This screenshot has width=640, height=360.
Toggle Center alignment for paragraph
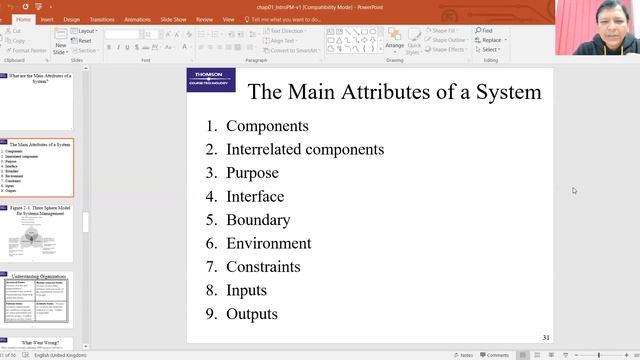(x=210, y=48)
